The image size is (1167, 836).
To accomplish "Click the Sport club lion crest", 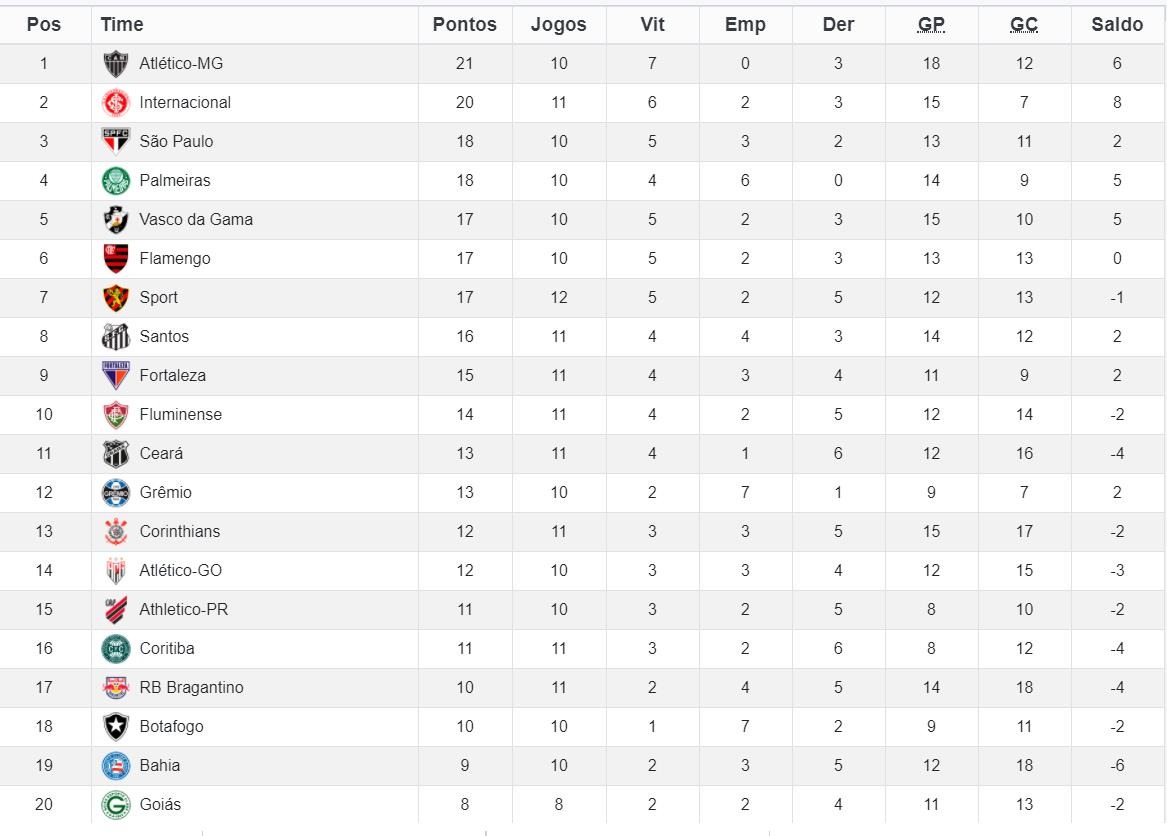I will pyautogui.click(x=115, y=298).
